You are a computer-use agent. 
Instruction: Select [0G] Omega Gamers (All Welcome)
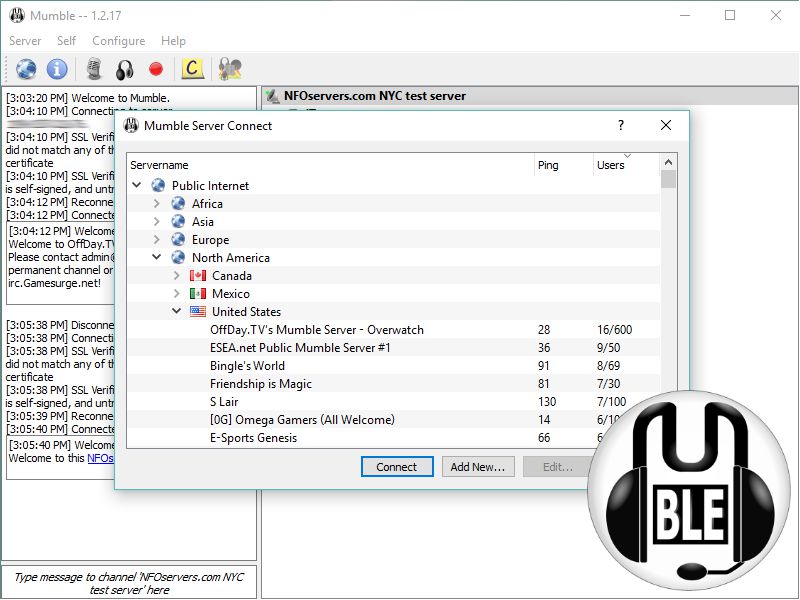302,420
